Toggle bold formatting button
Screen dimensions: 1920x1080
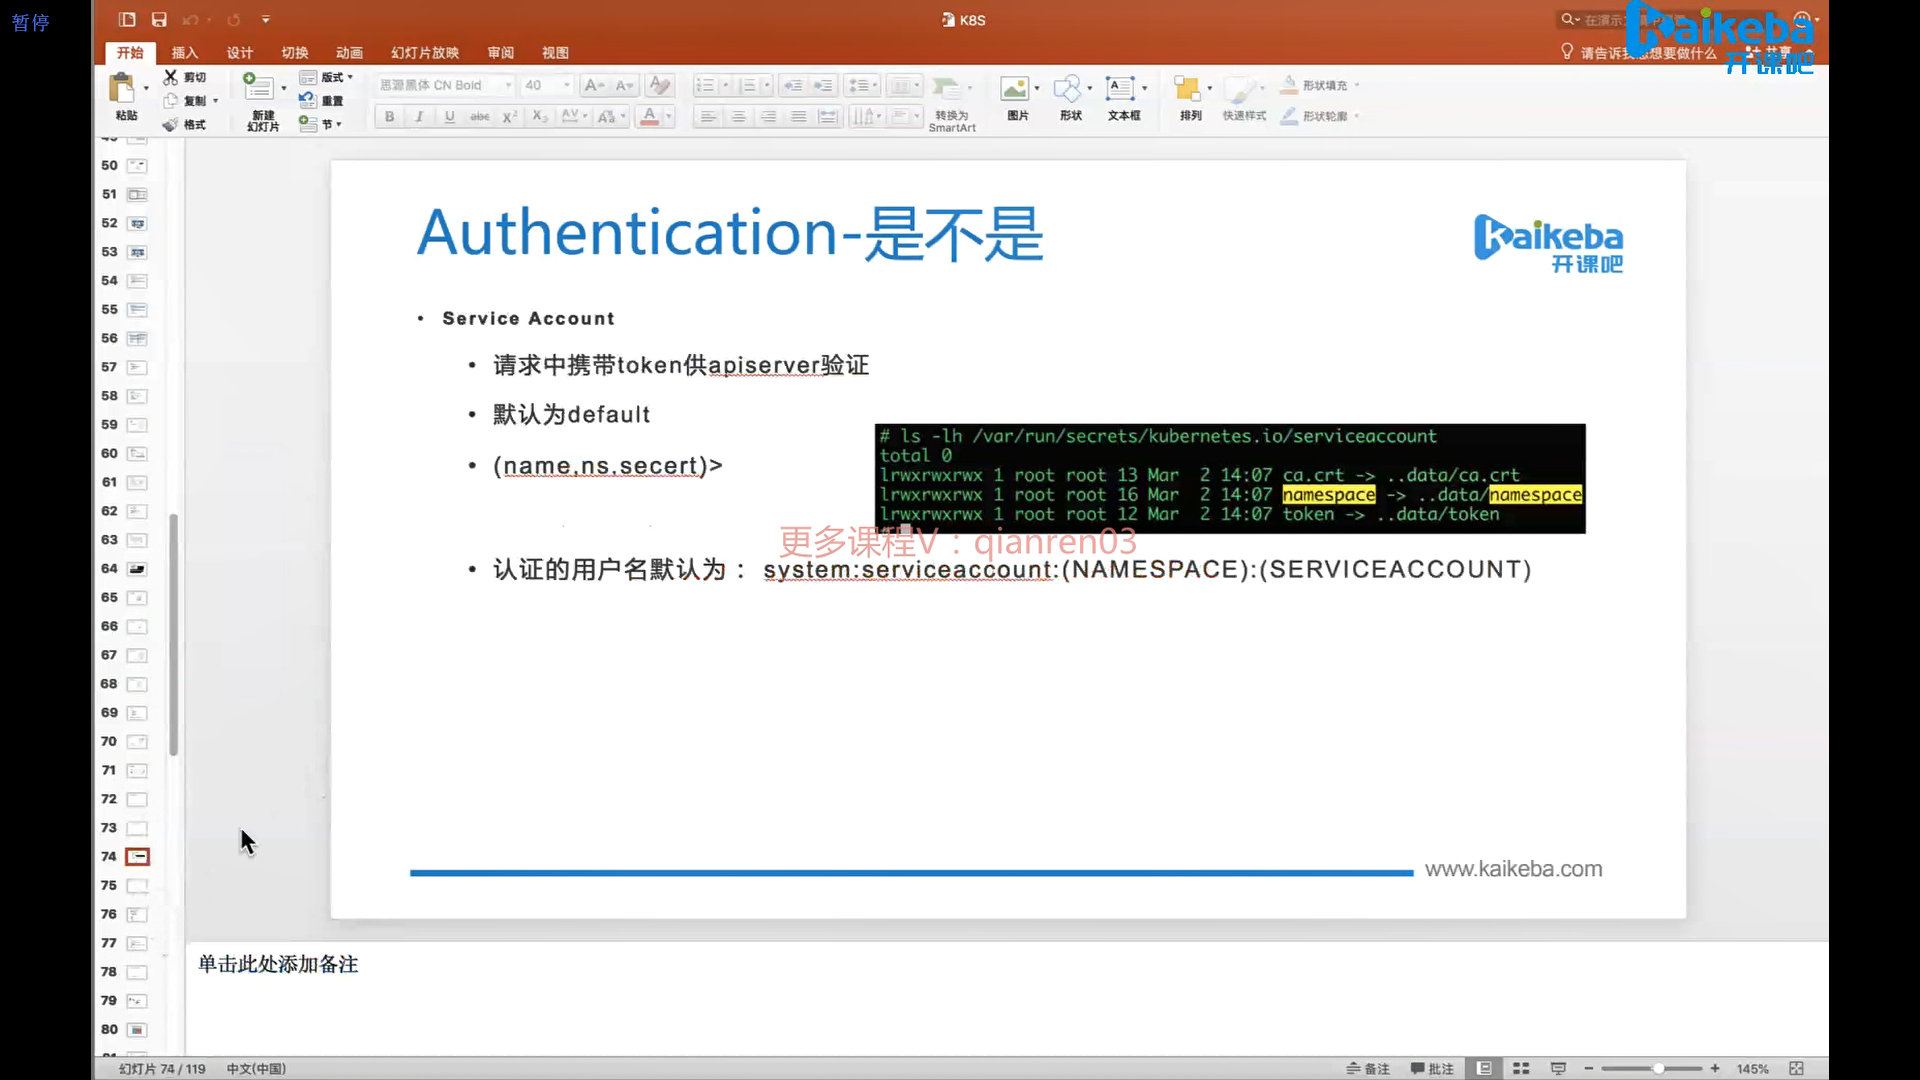pos(389,117)
